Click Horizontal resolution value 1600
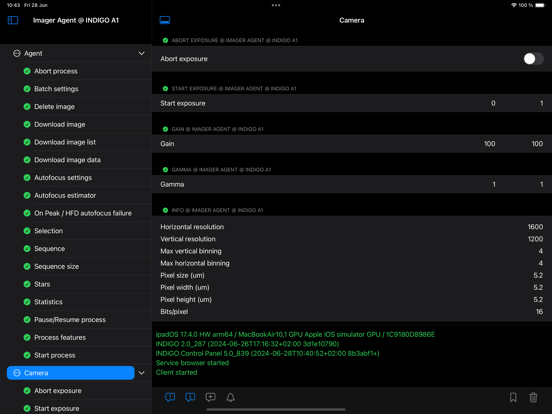552x414 pixels. (x=535, y=227)
